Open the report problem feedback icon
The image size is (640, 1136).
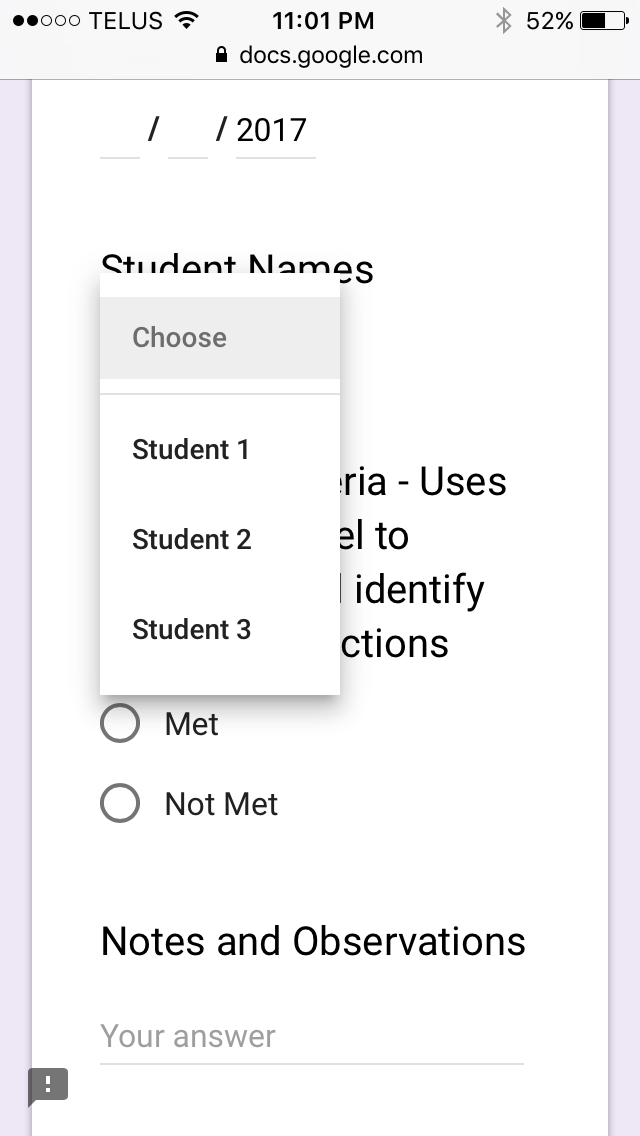tap(48, 1086)
